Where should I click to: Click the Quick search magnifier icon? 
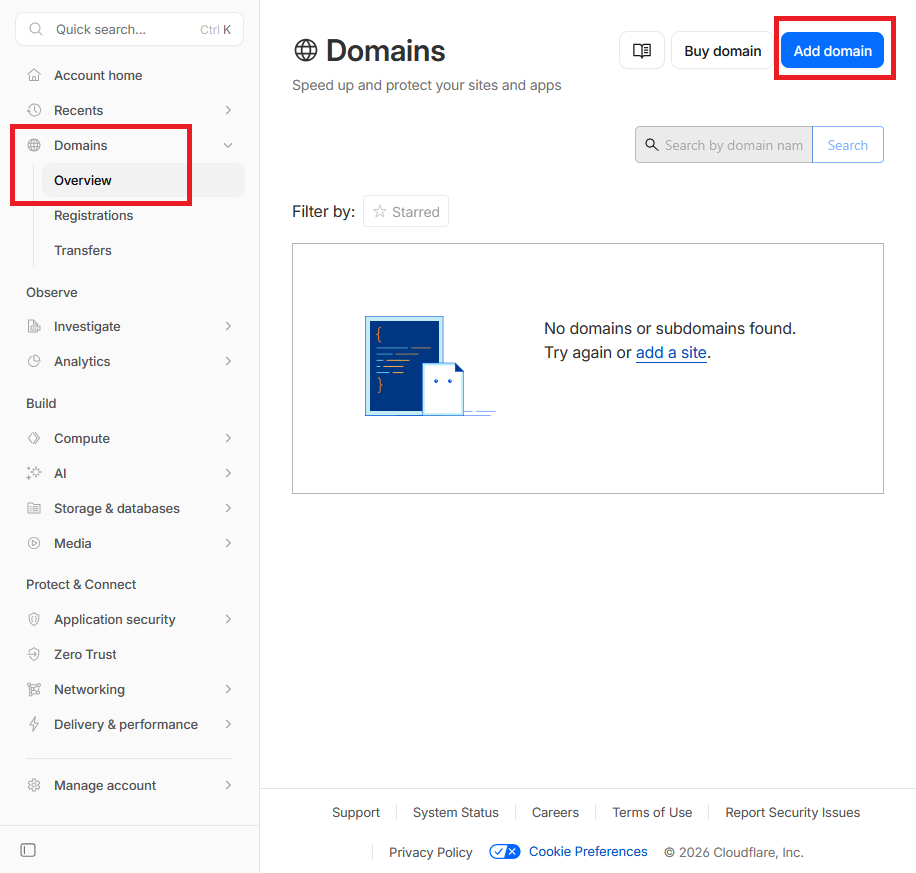pos(36,29)
